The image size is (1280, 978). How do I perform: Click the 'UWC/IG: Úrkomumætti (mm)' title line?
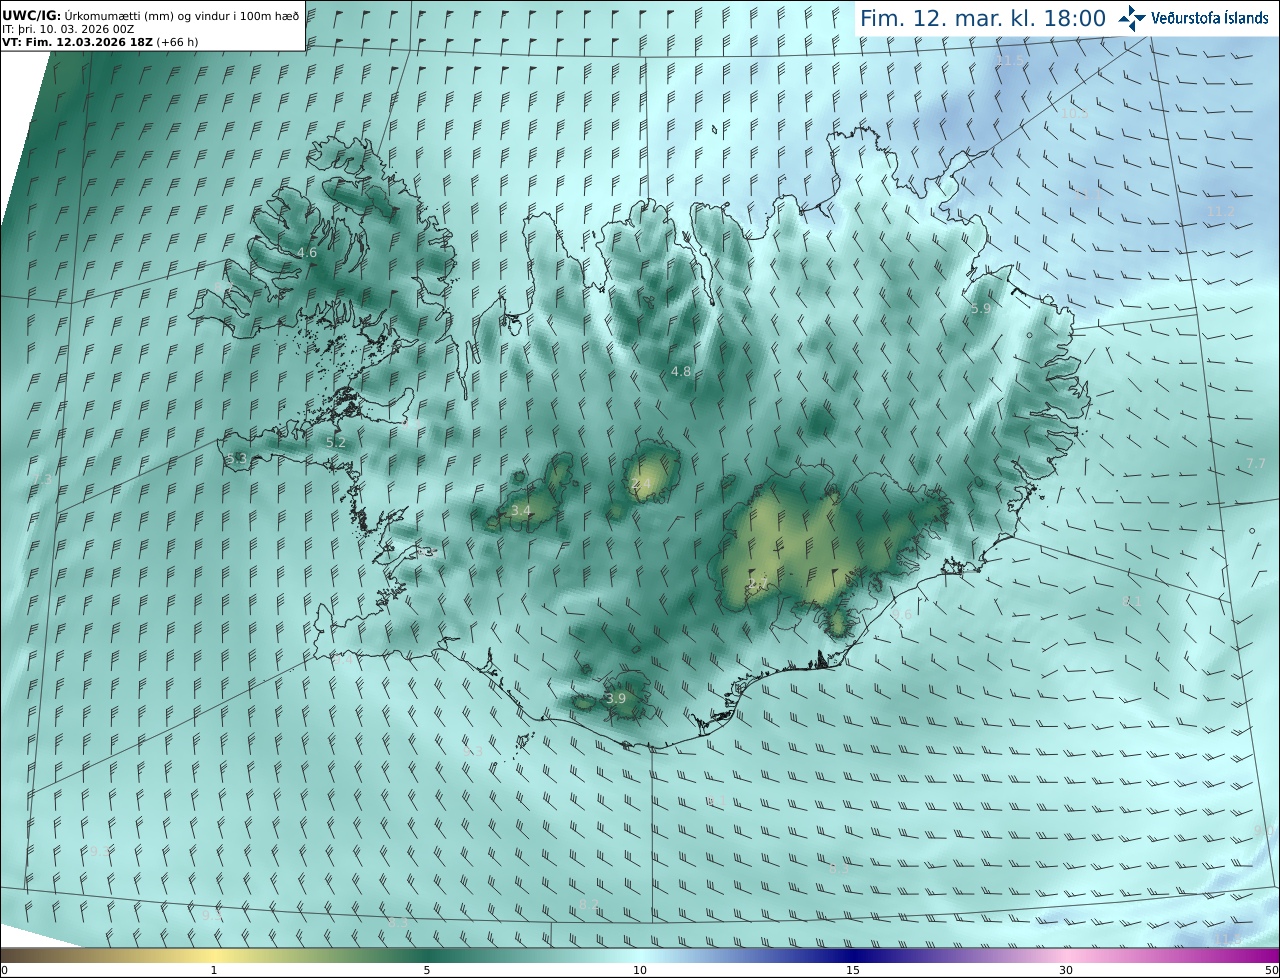(152, 14)
